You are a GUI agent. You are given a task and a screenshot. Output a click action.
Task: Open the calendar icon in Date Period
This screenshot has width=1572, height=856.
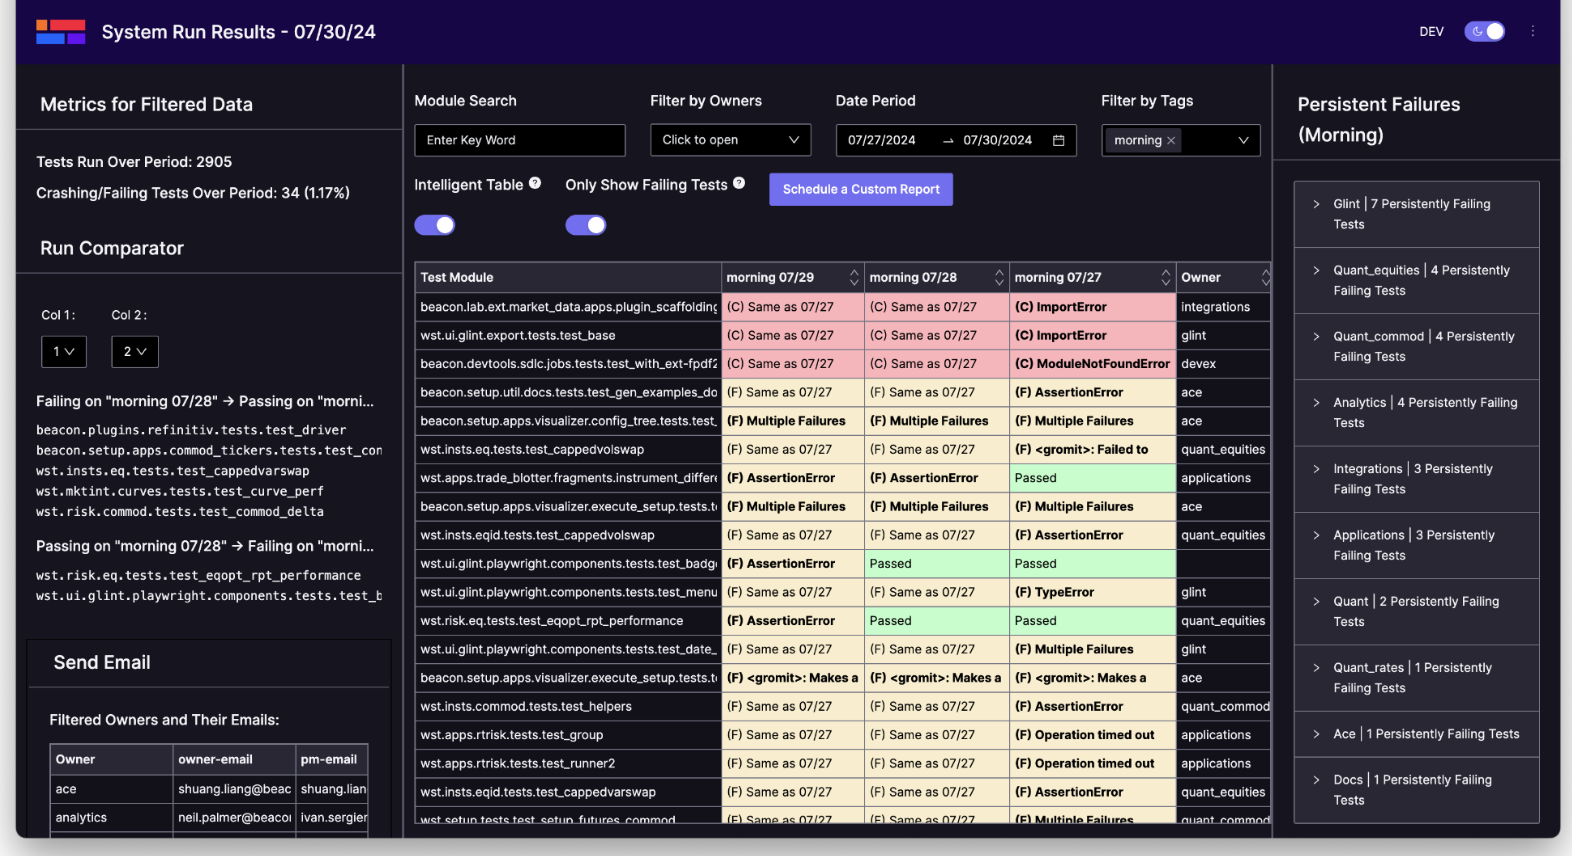coord(1058,140)
